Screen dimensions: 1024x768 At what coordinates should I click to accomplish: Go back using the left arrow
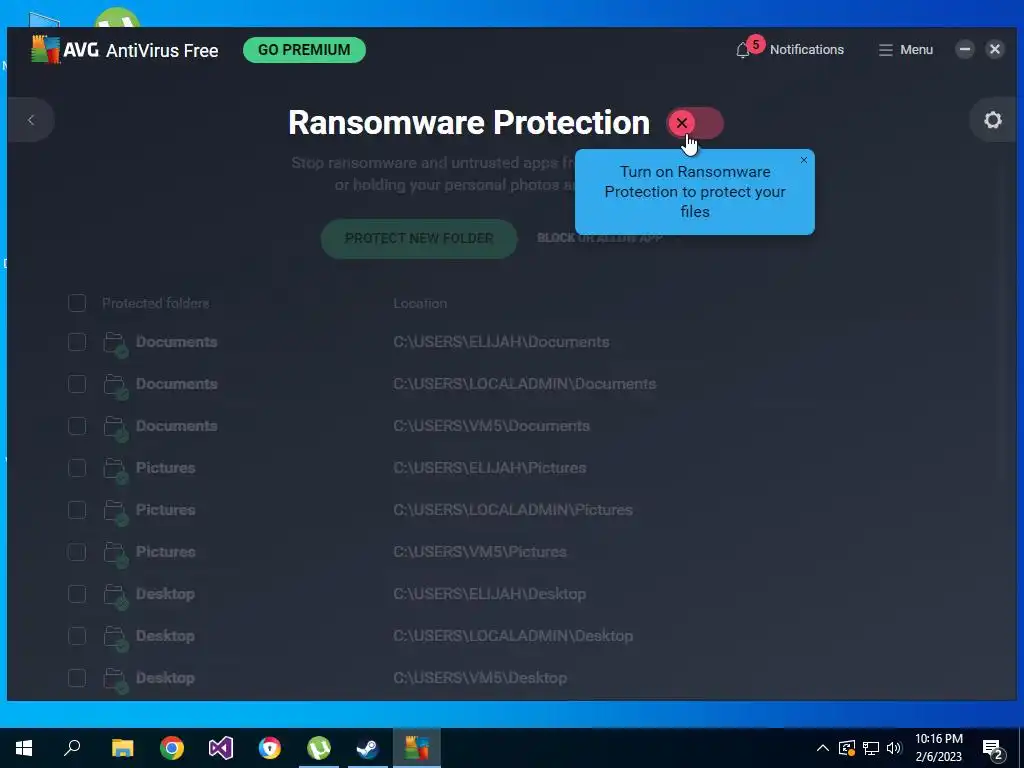point(31,120)
